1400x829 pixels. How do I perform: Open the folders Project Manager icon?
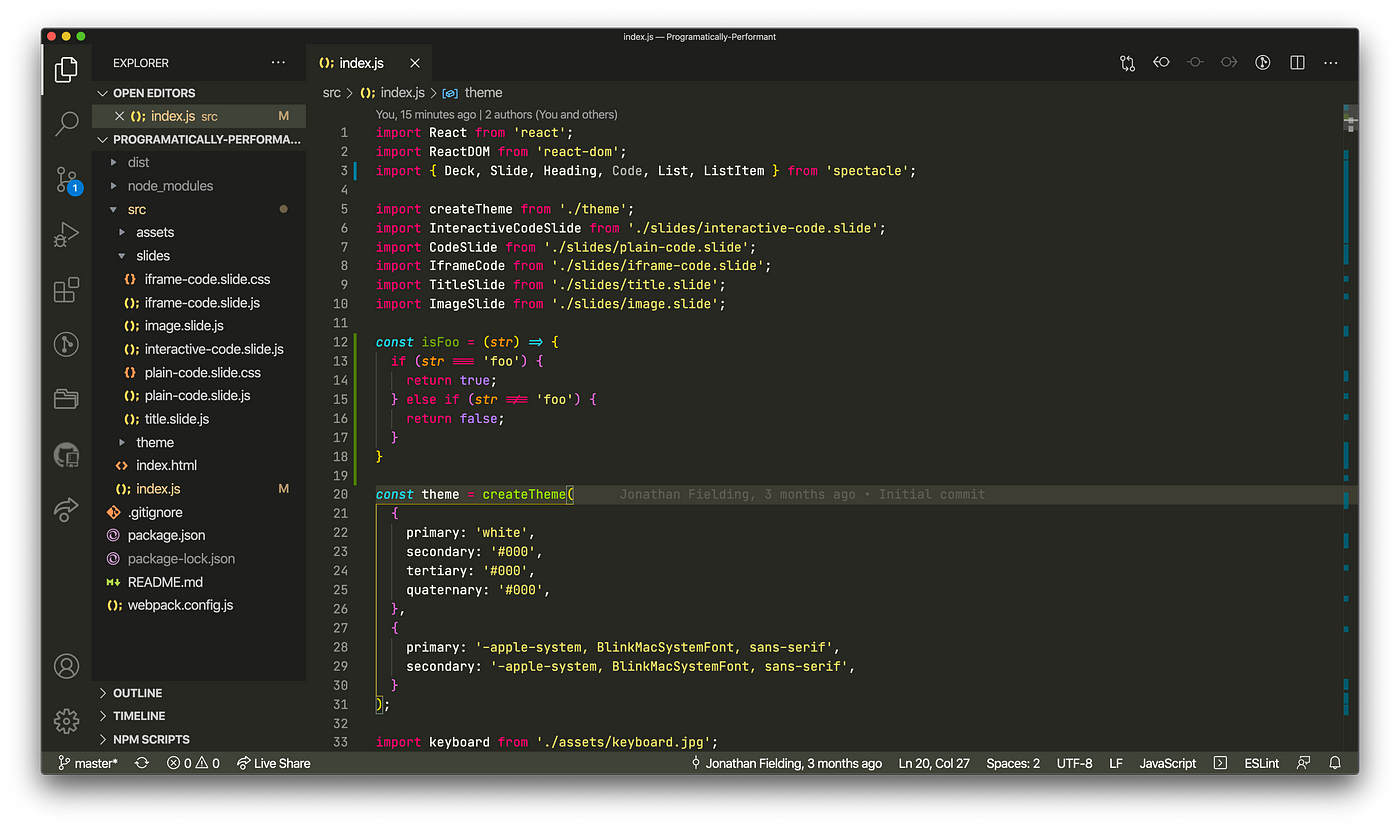[66, 399]
